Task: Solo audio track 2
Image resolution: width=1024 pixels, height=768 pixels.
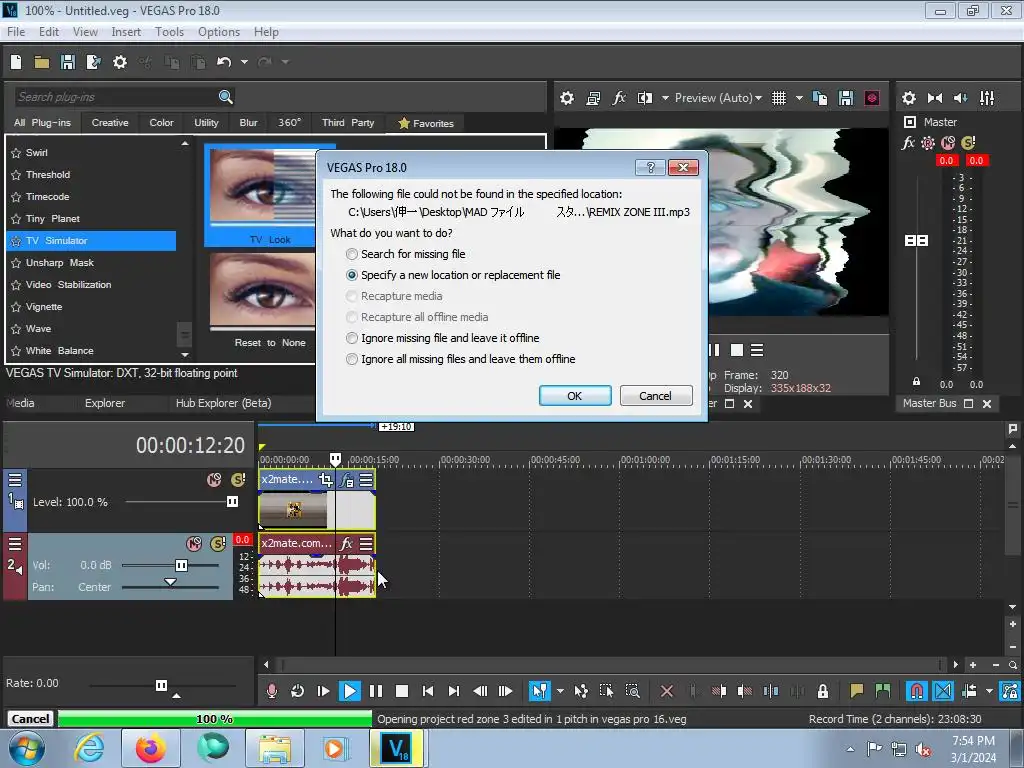Action: [x=217, y=543]
